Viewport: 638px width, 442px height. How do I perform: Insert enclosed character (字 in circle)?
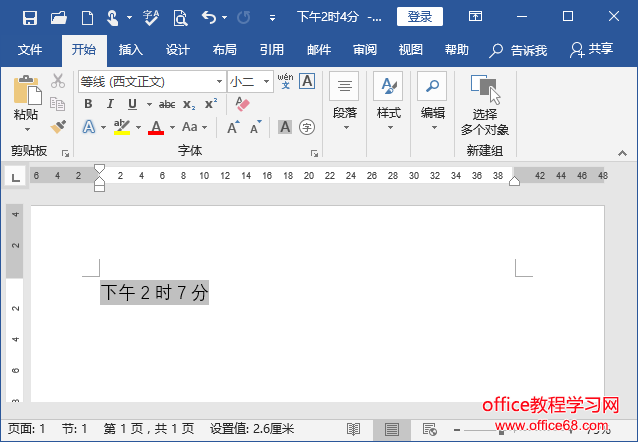point(307,127)
